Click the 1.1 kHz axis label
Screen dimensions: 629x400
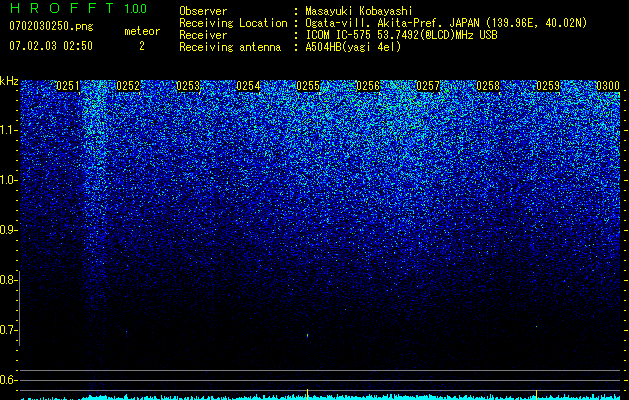8,130
